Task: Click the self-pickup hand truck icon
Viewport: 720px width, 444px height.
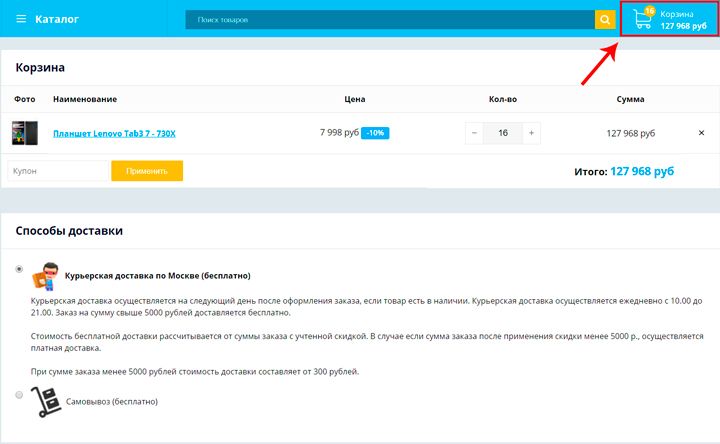Action: pos(46,400)
